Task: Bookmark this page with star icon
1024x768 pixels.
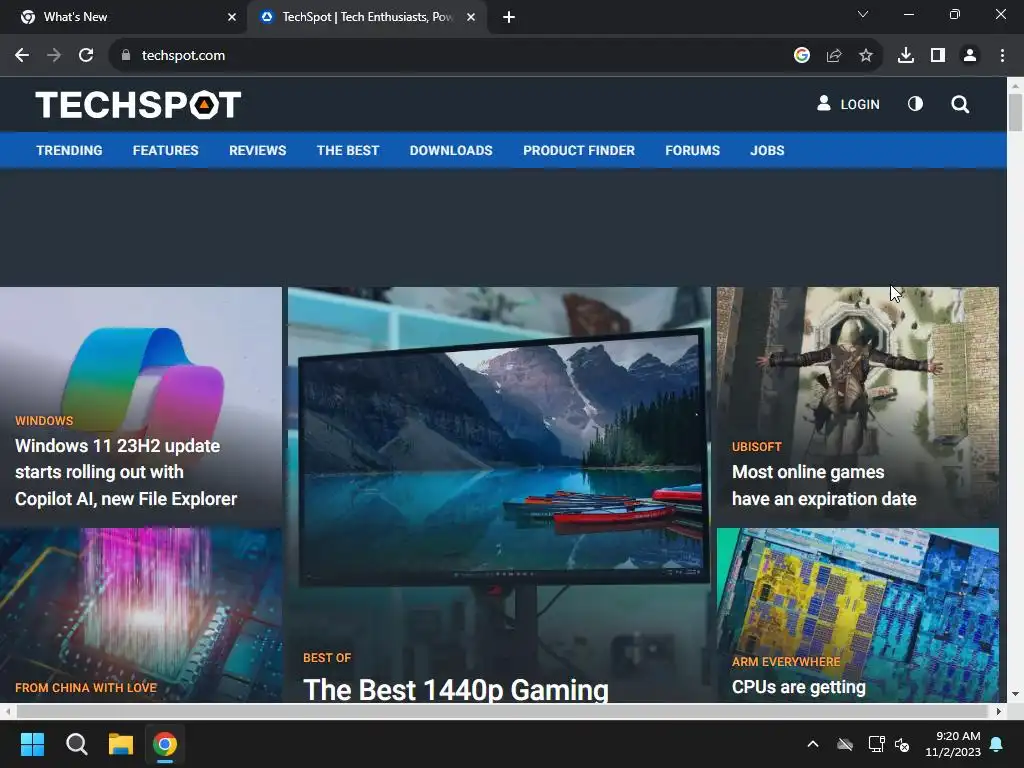Action: point(865,56)
